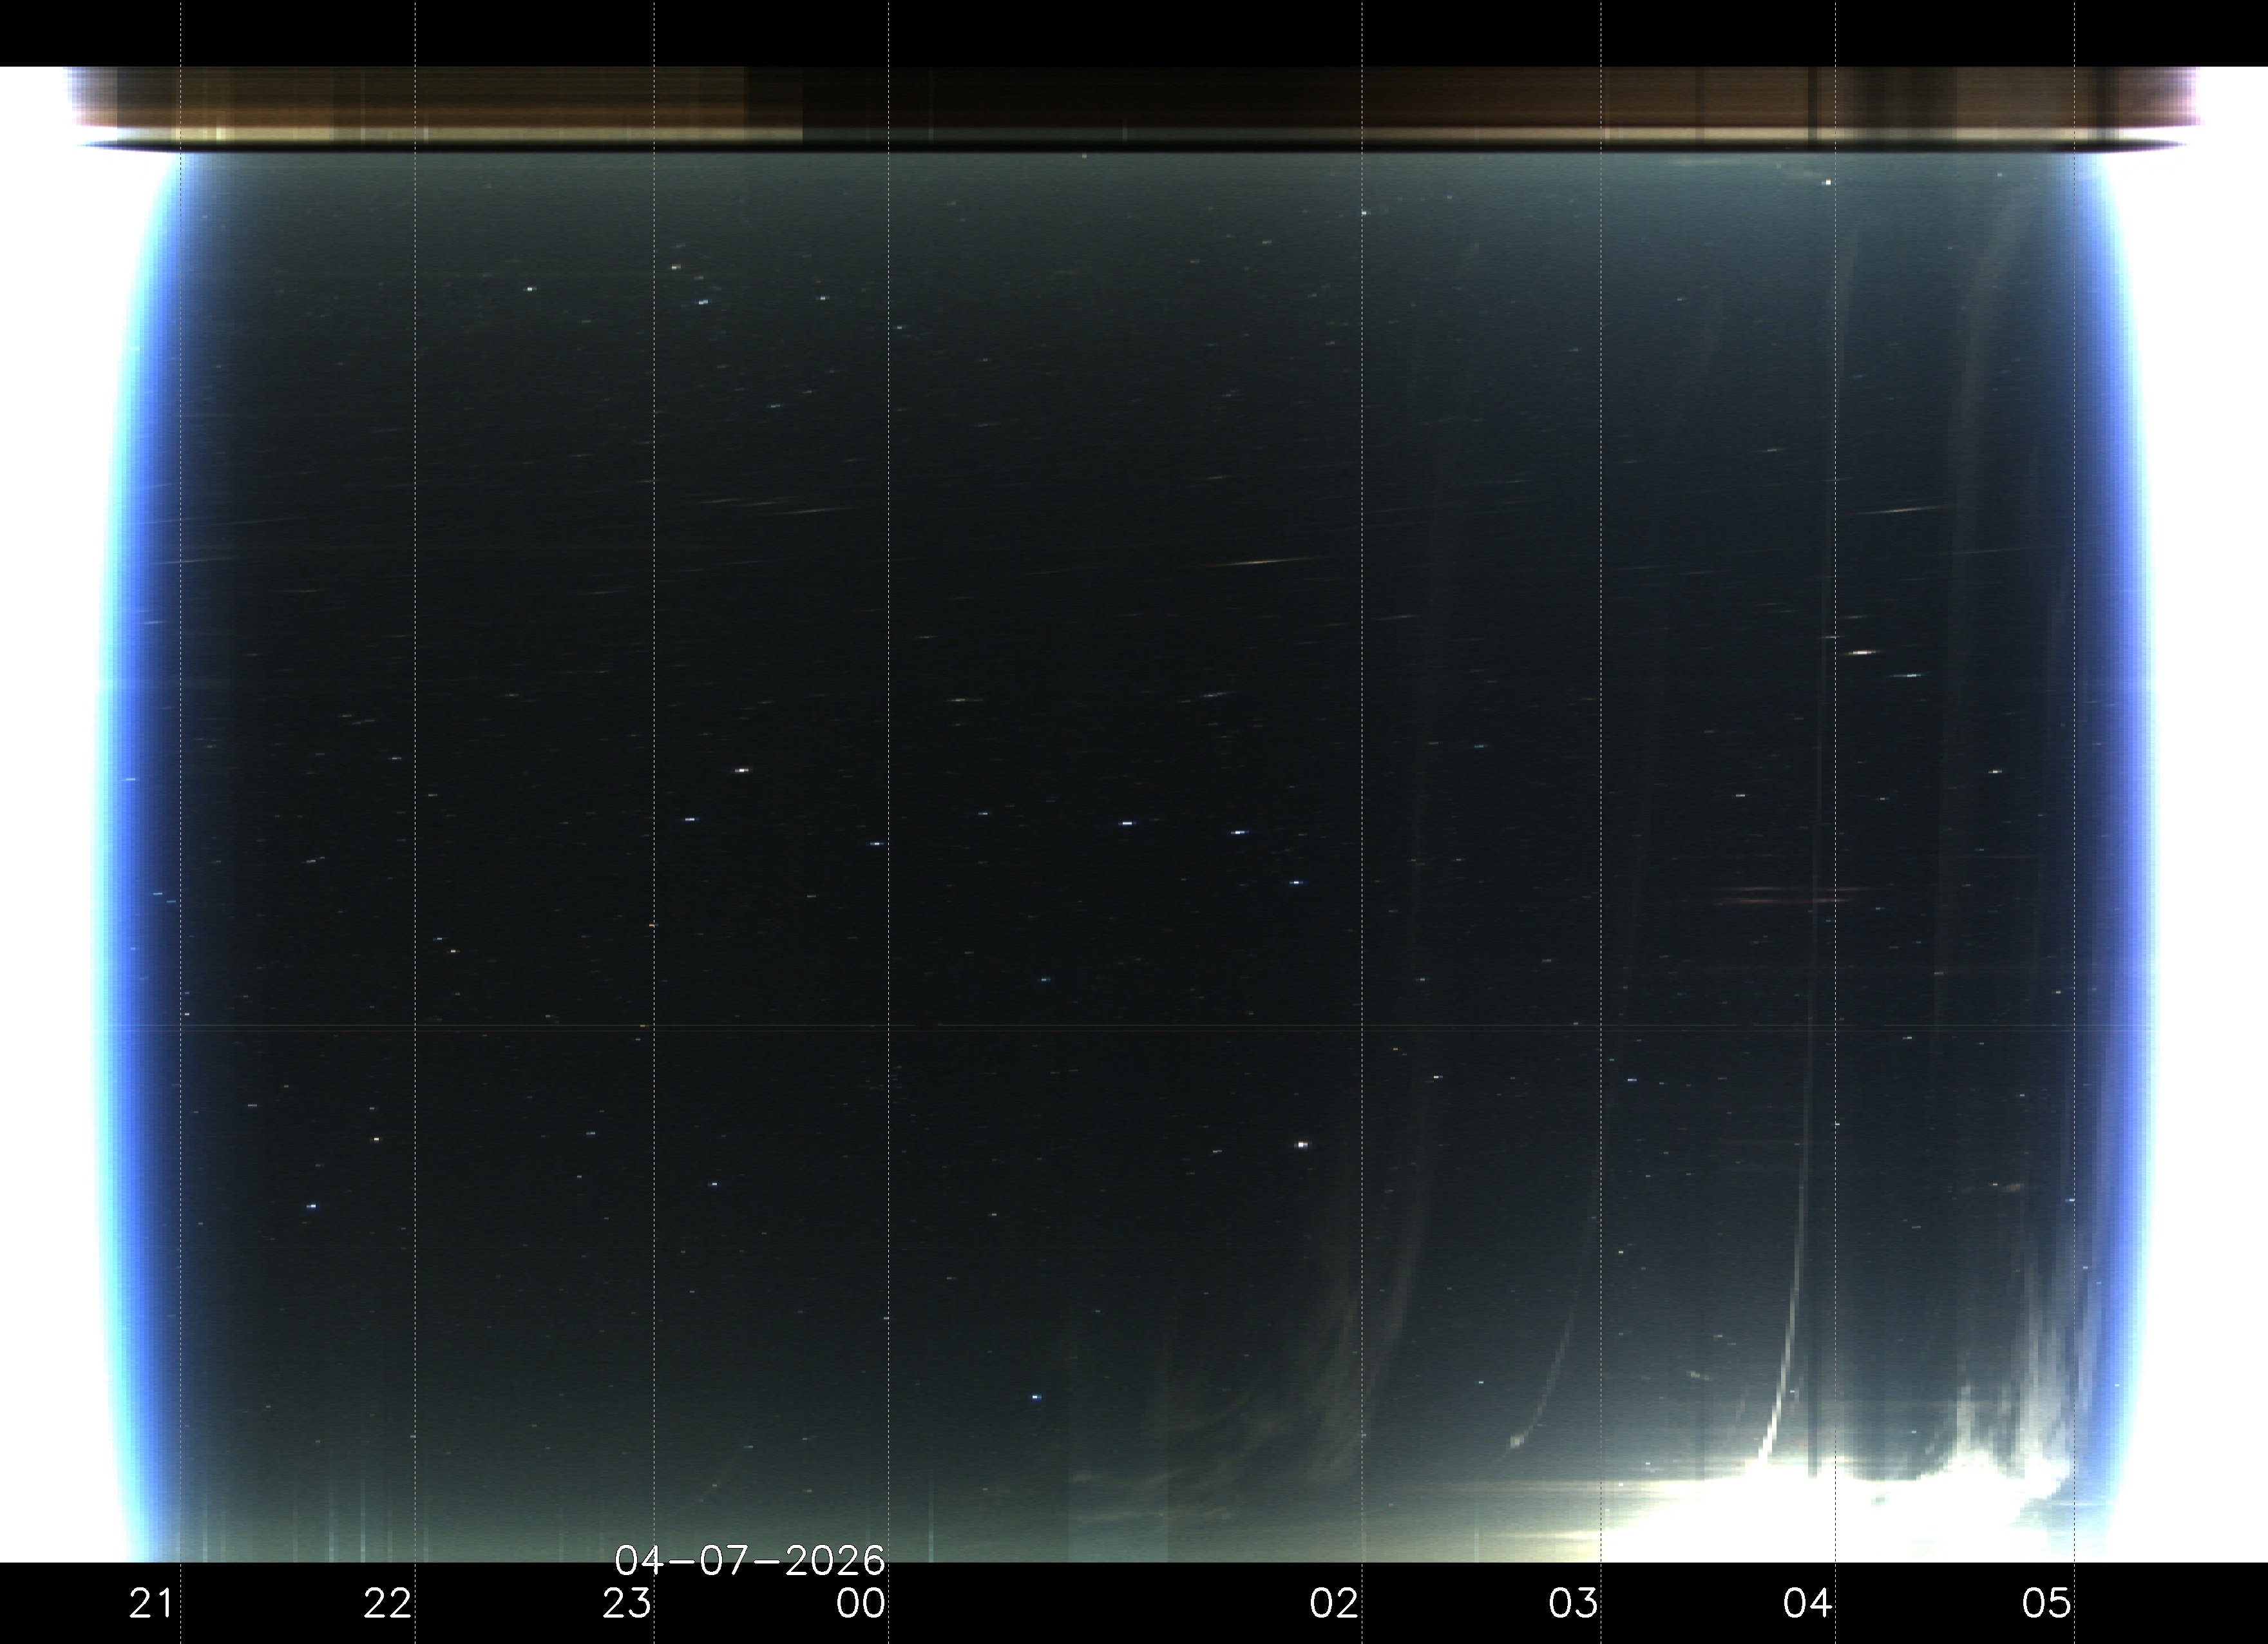The height and width of the screenshot is (1644, 2268).
Task: Click the 21 hour label
Action: pyautogui.click(x=151, y=1604)
